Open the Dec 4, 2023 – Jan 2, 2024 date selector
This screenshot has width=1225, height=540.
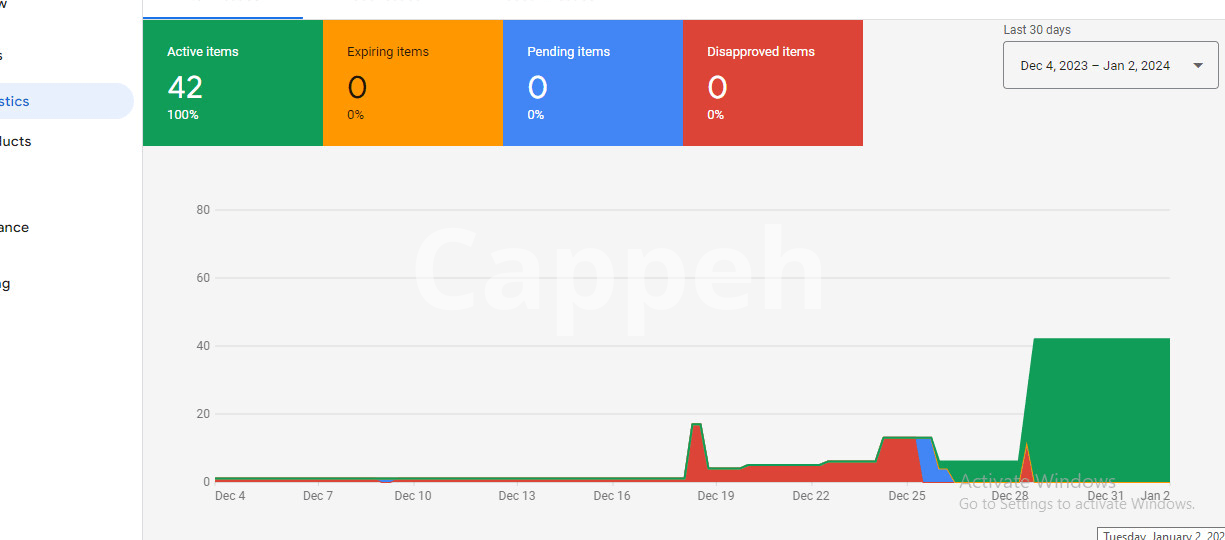(x=1094, y=66)
